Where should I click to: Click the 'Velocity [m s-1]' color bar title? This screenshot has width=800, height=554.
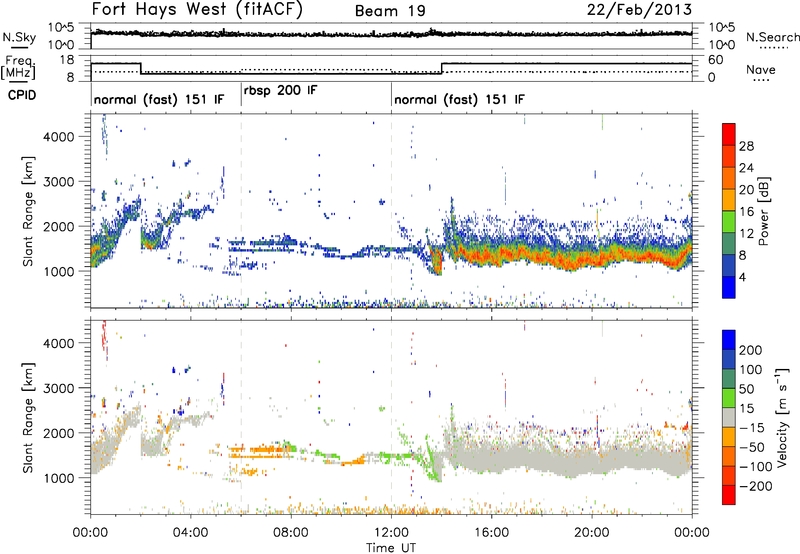click(783, 417)
